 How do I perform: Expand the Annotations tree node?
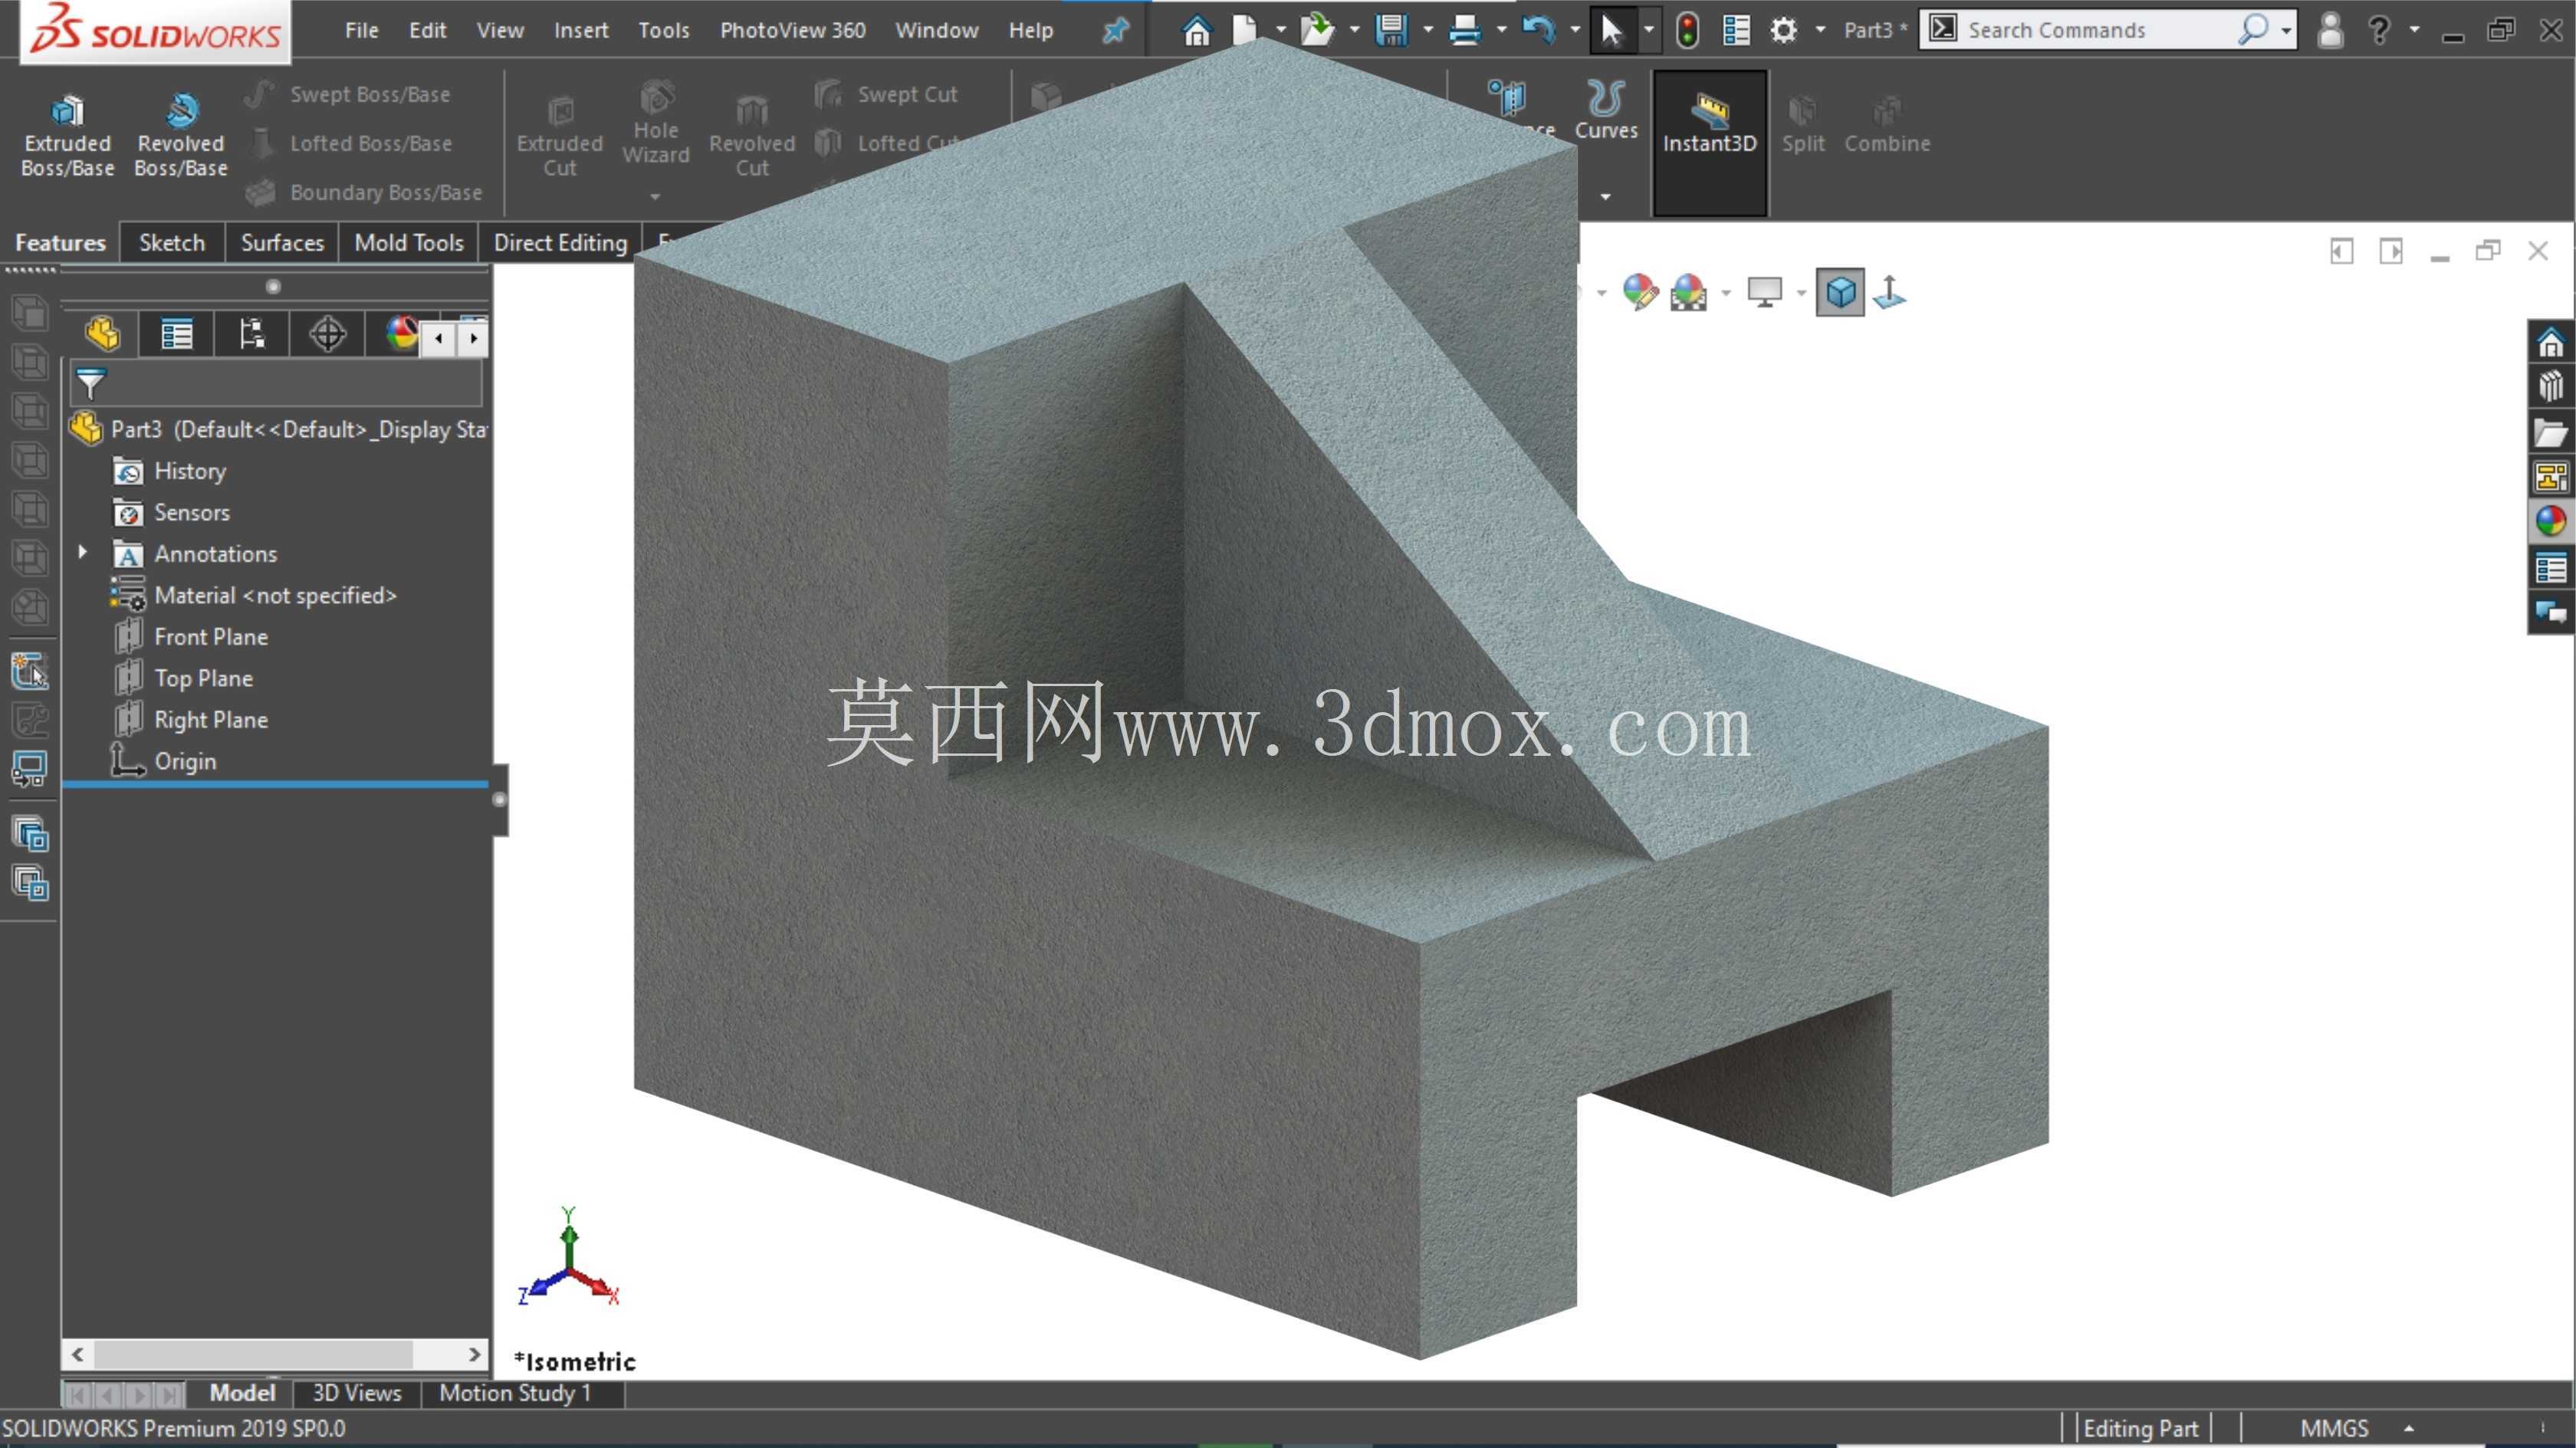click(83, 552)
